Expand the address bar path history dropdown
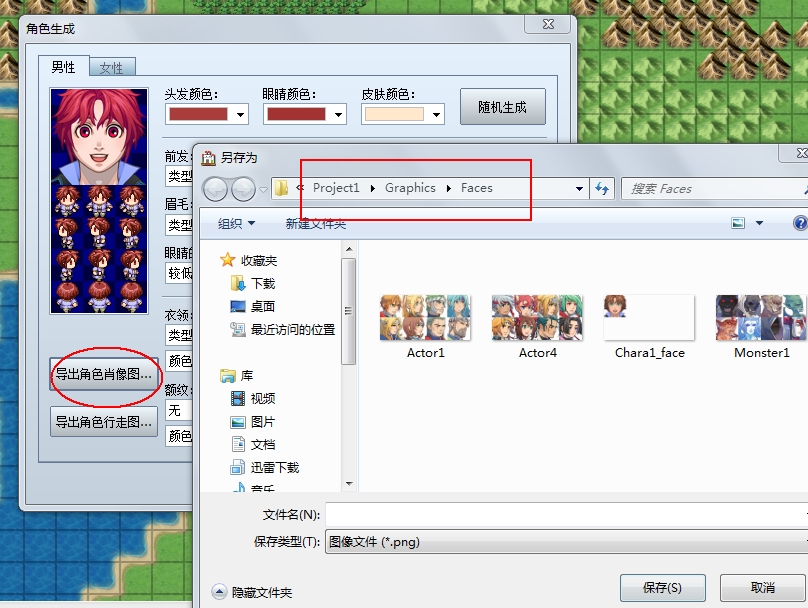808x608 pixels. click(x=579, y=189)
